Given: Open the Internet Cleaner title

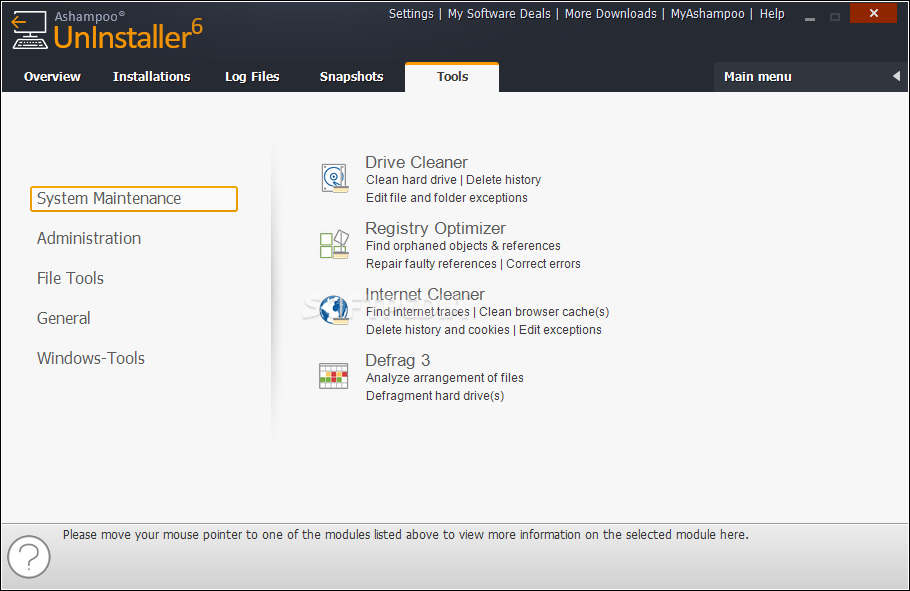Looking at the screenshot, I should pos(425,294).
